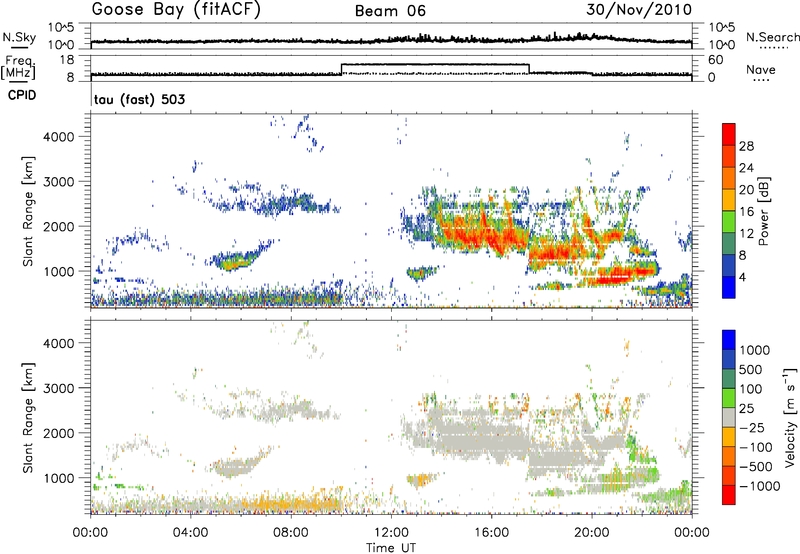Click the 'Velocity [m s-1]' colorbar label
800x554 pixels.
(x=790, y=417)
